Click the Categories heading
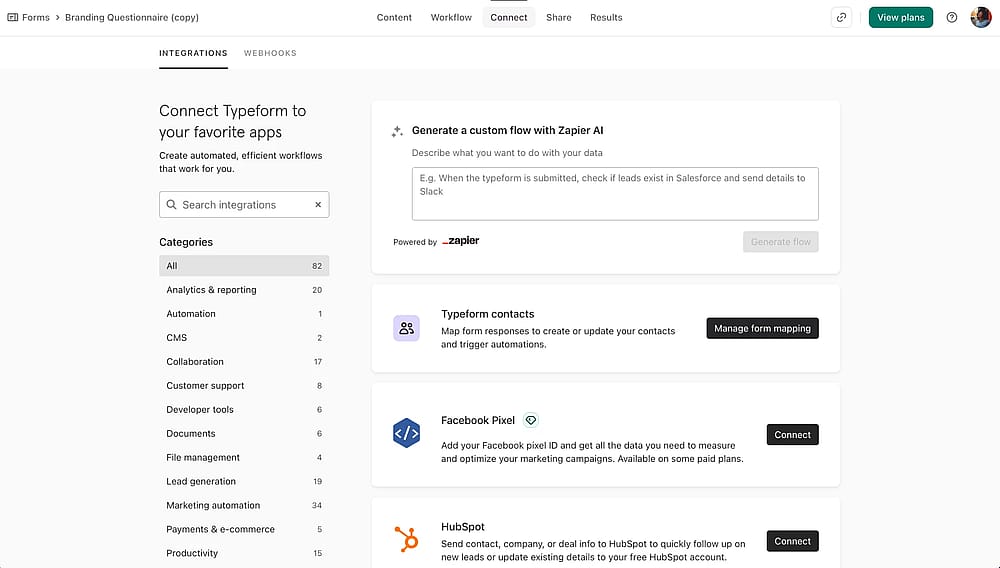The height and width of the screenshot is (568, 1000). 186,242
